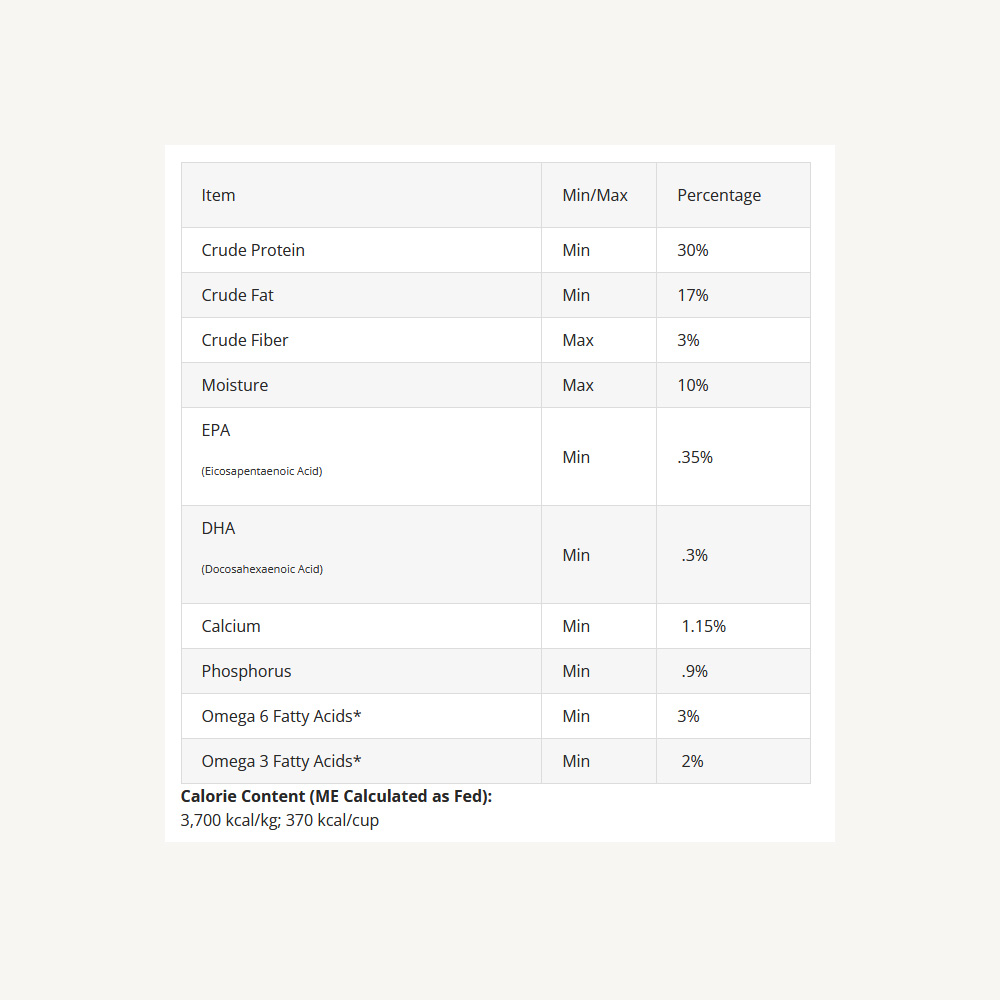Select the EPA label text
This screenshot has width=1000, height=1000.
tap(216, 430)
